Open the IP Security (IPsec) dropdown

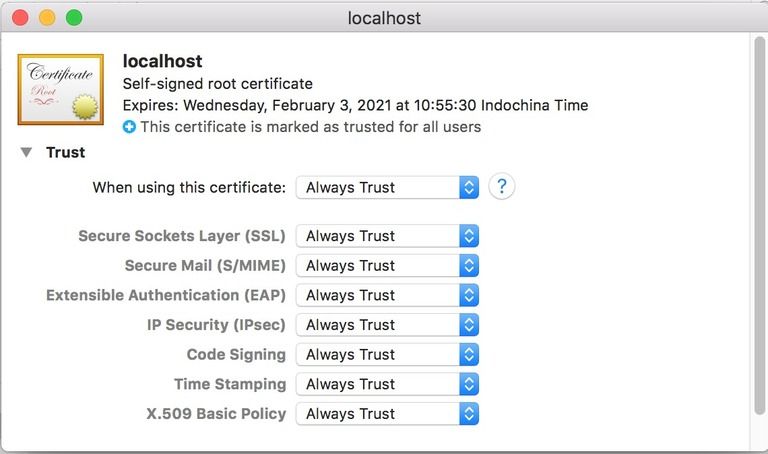(387, 325)
